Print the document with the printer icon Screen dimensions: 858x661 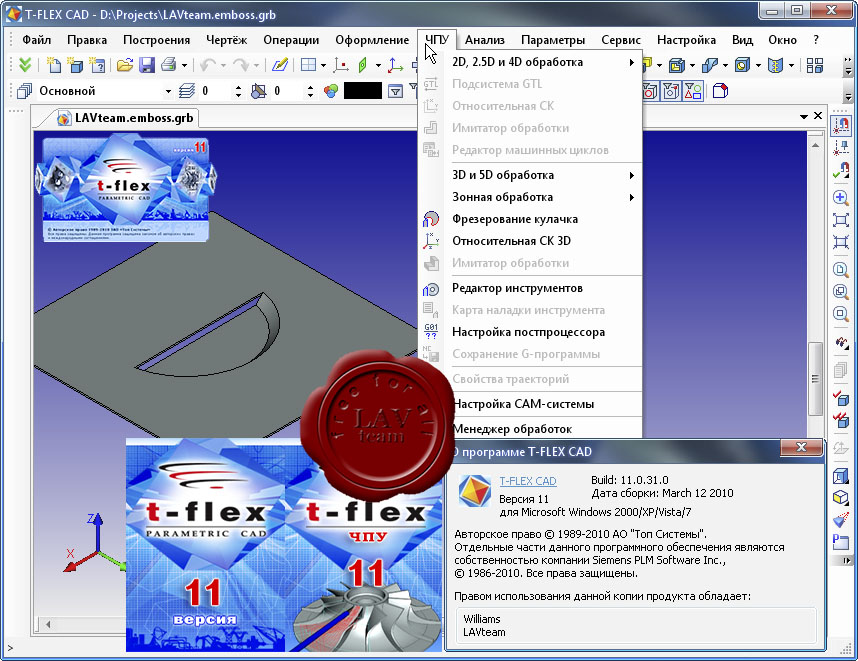pos(169,65)
